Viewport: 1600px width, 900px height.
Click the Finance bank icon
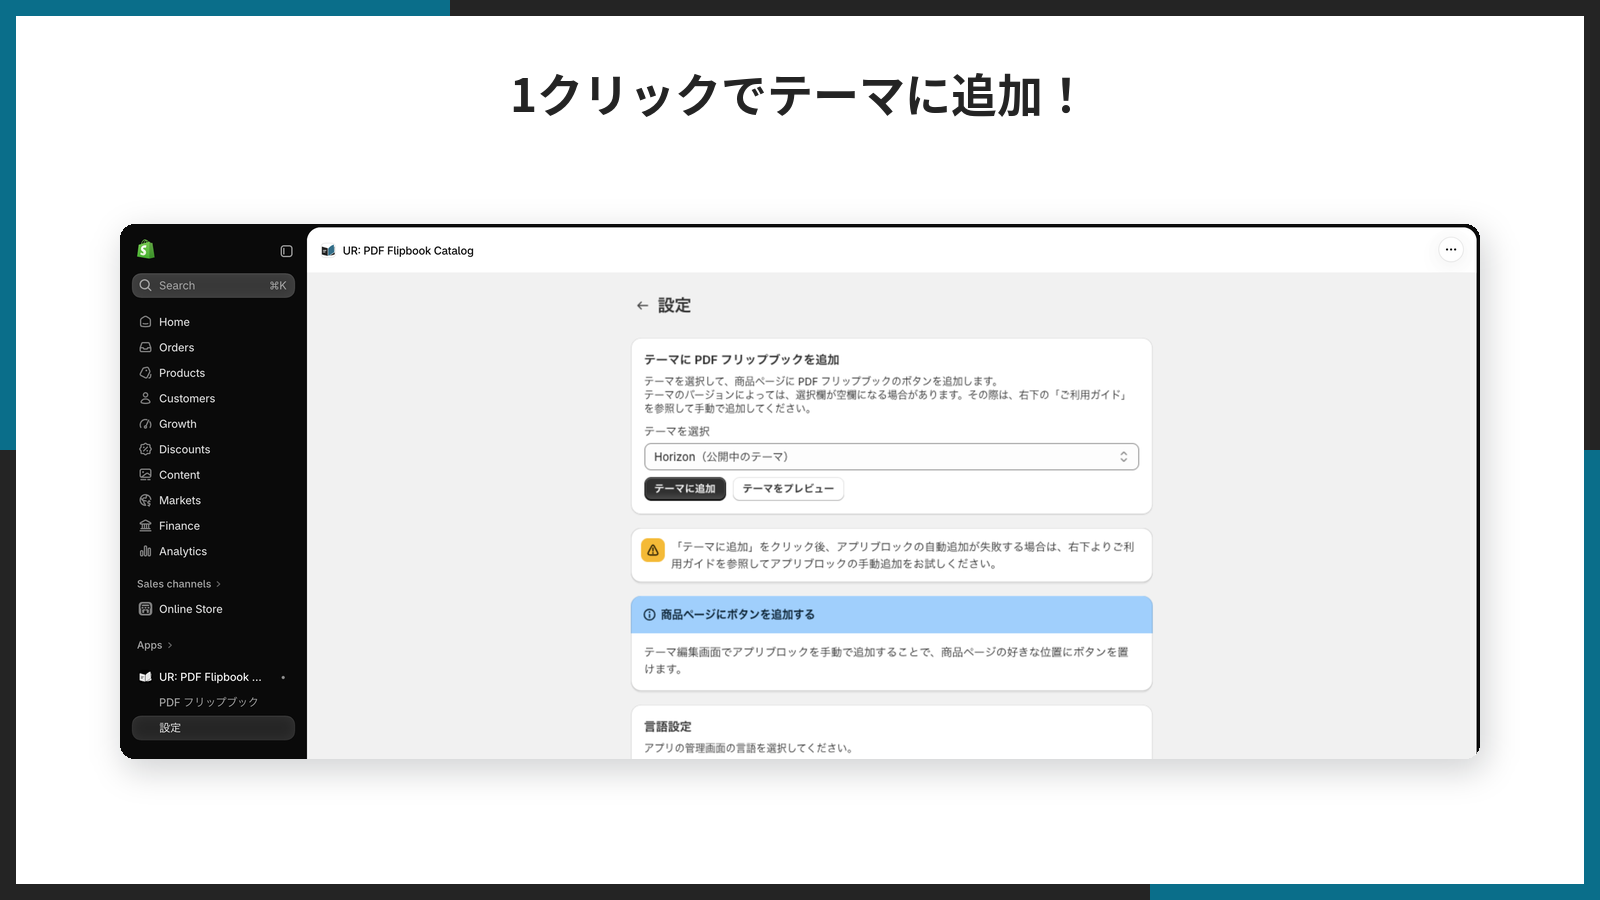(146, 526)
